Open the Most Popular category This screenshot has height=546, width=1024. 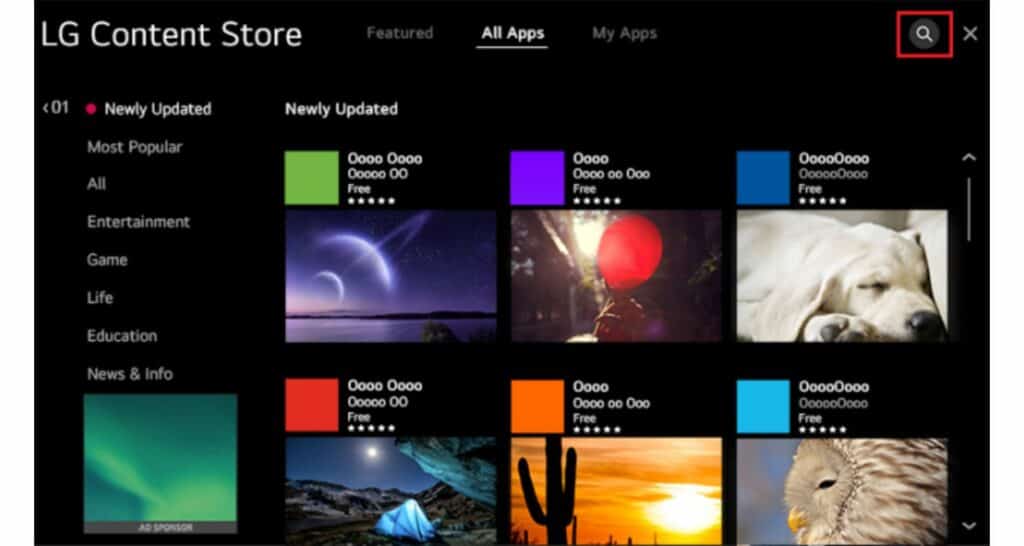[134, 147]
